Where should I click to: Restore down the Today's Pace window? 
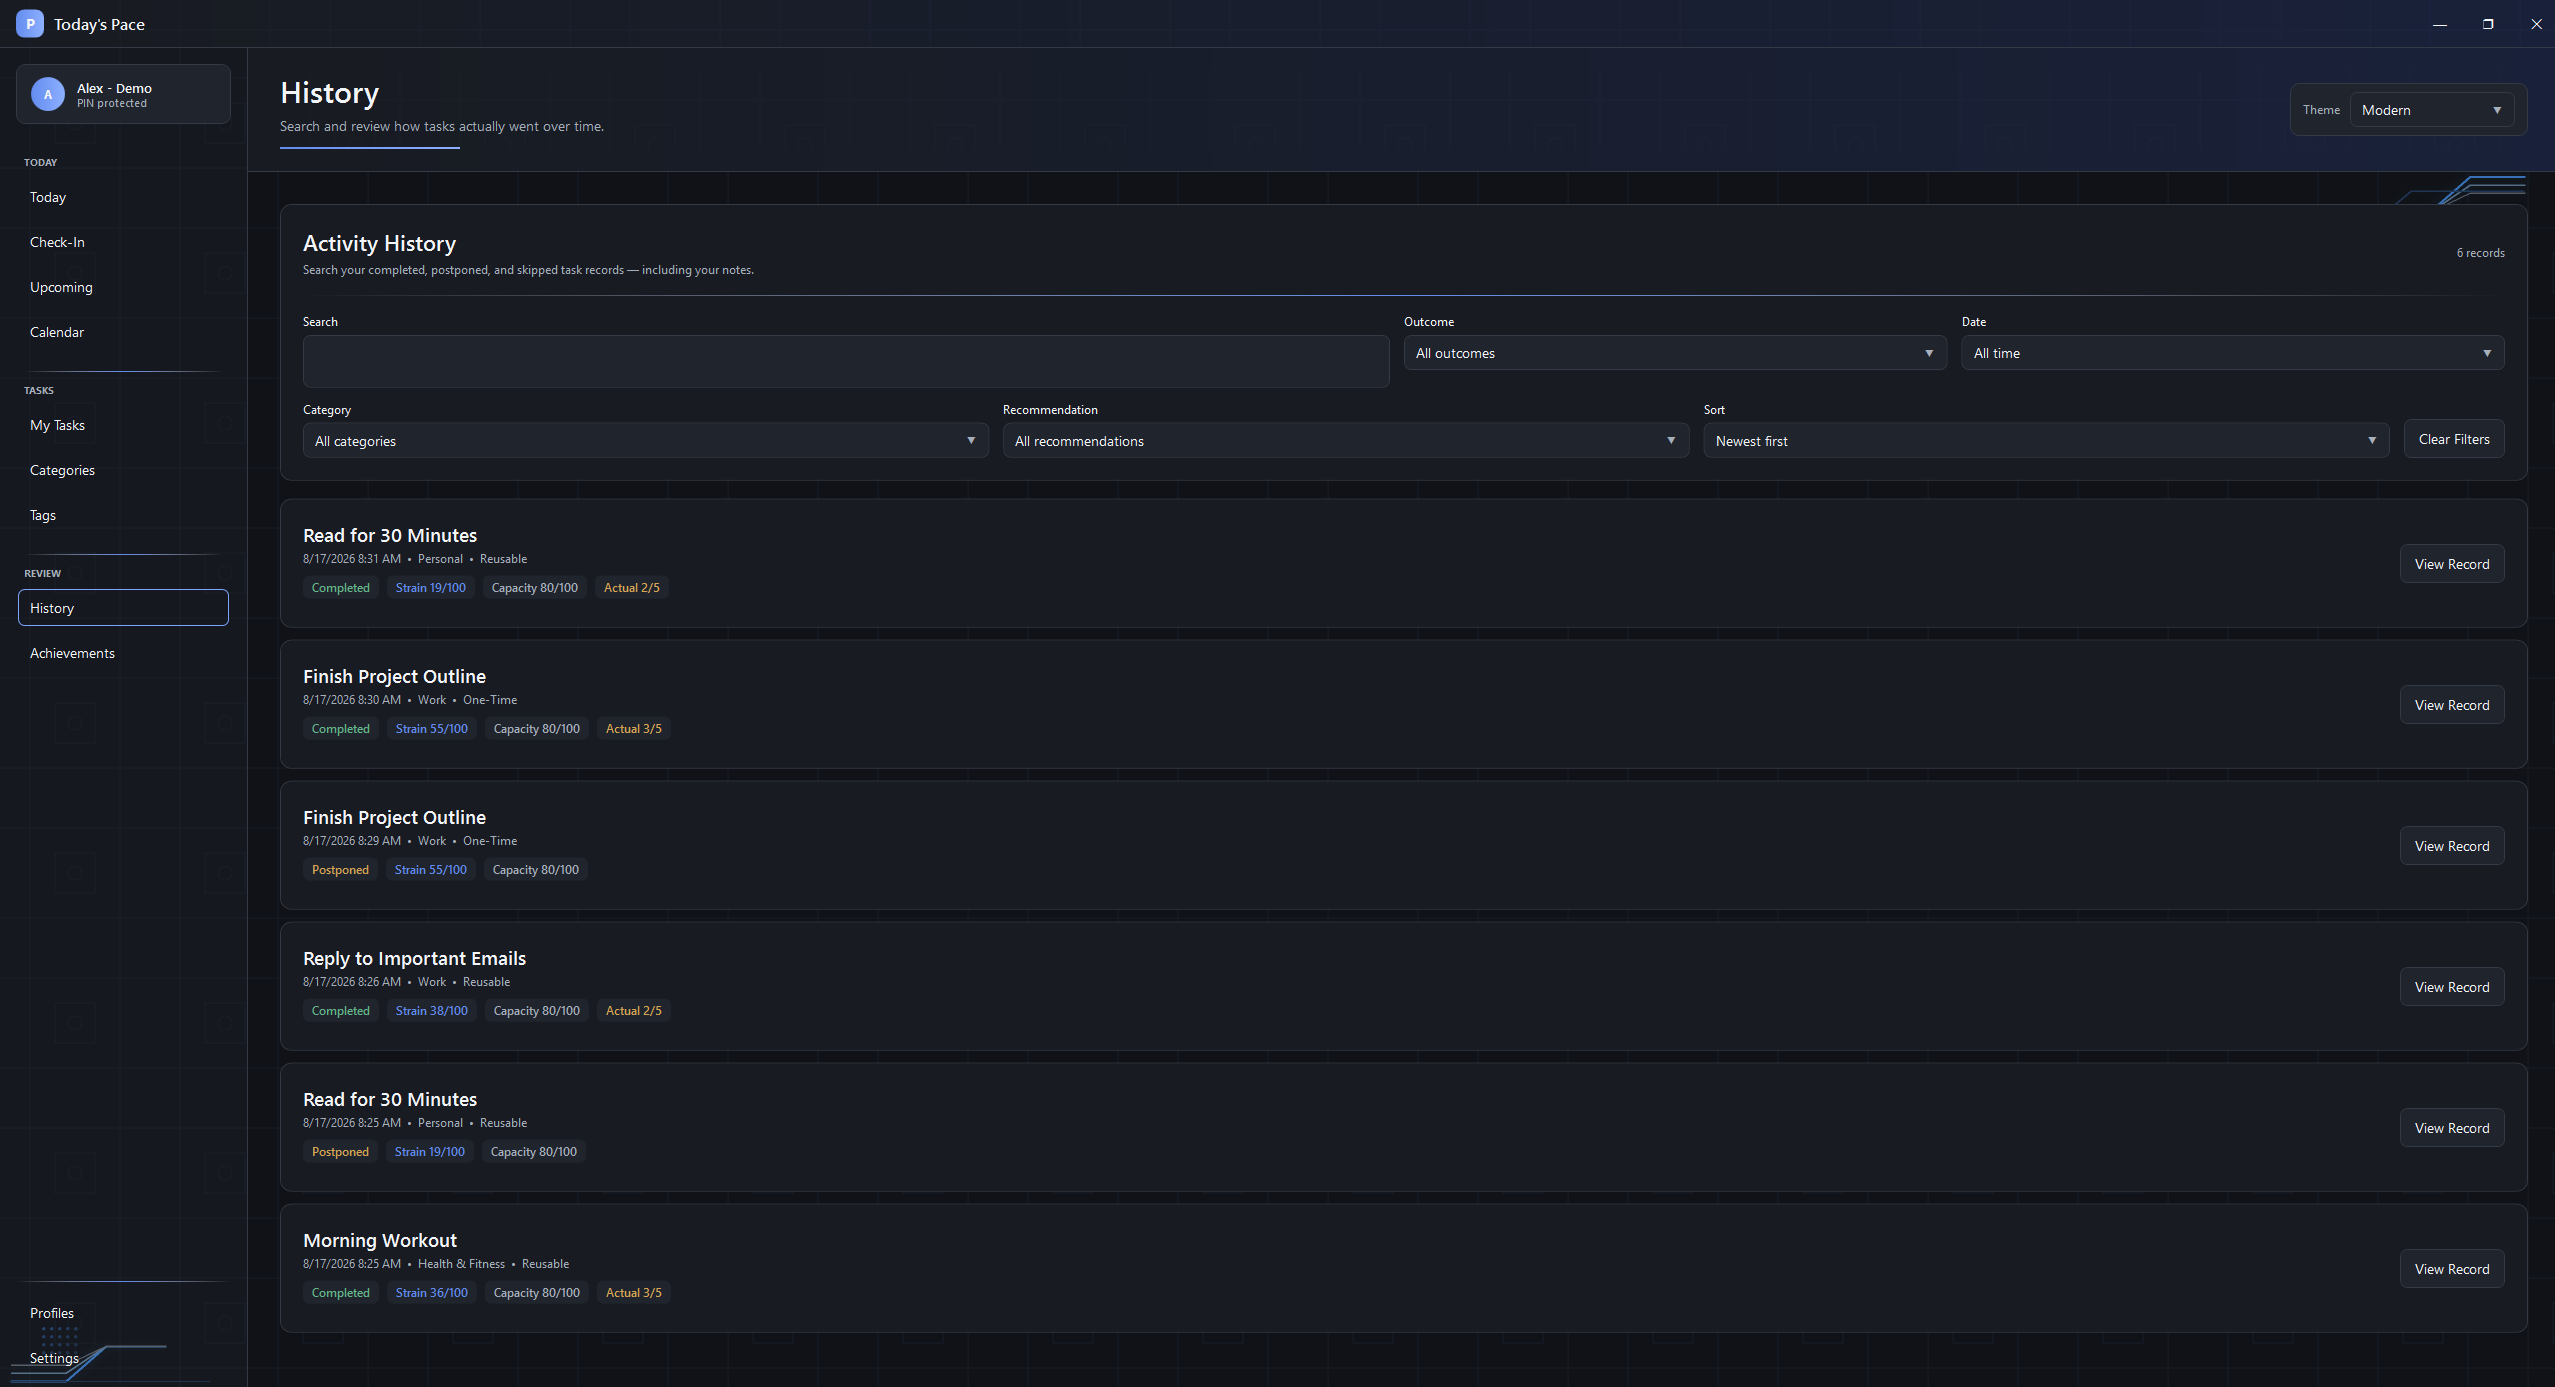[2488, 24]
